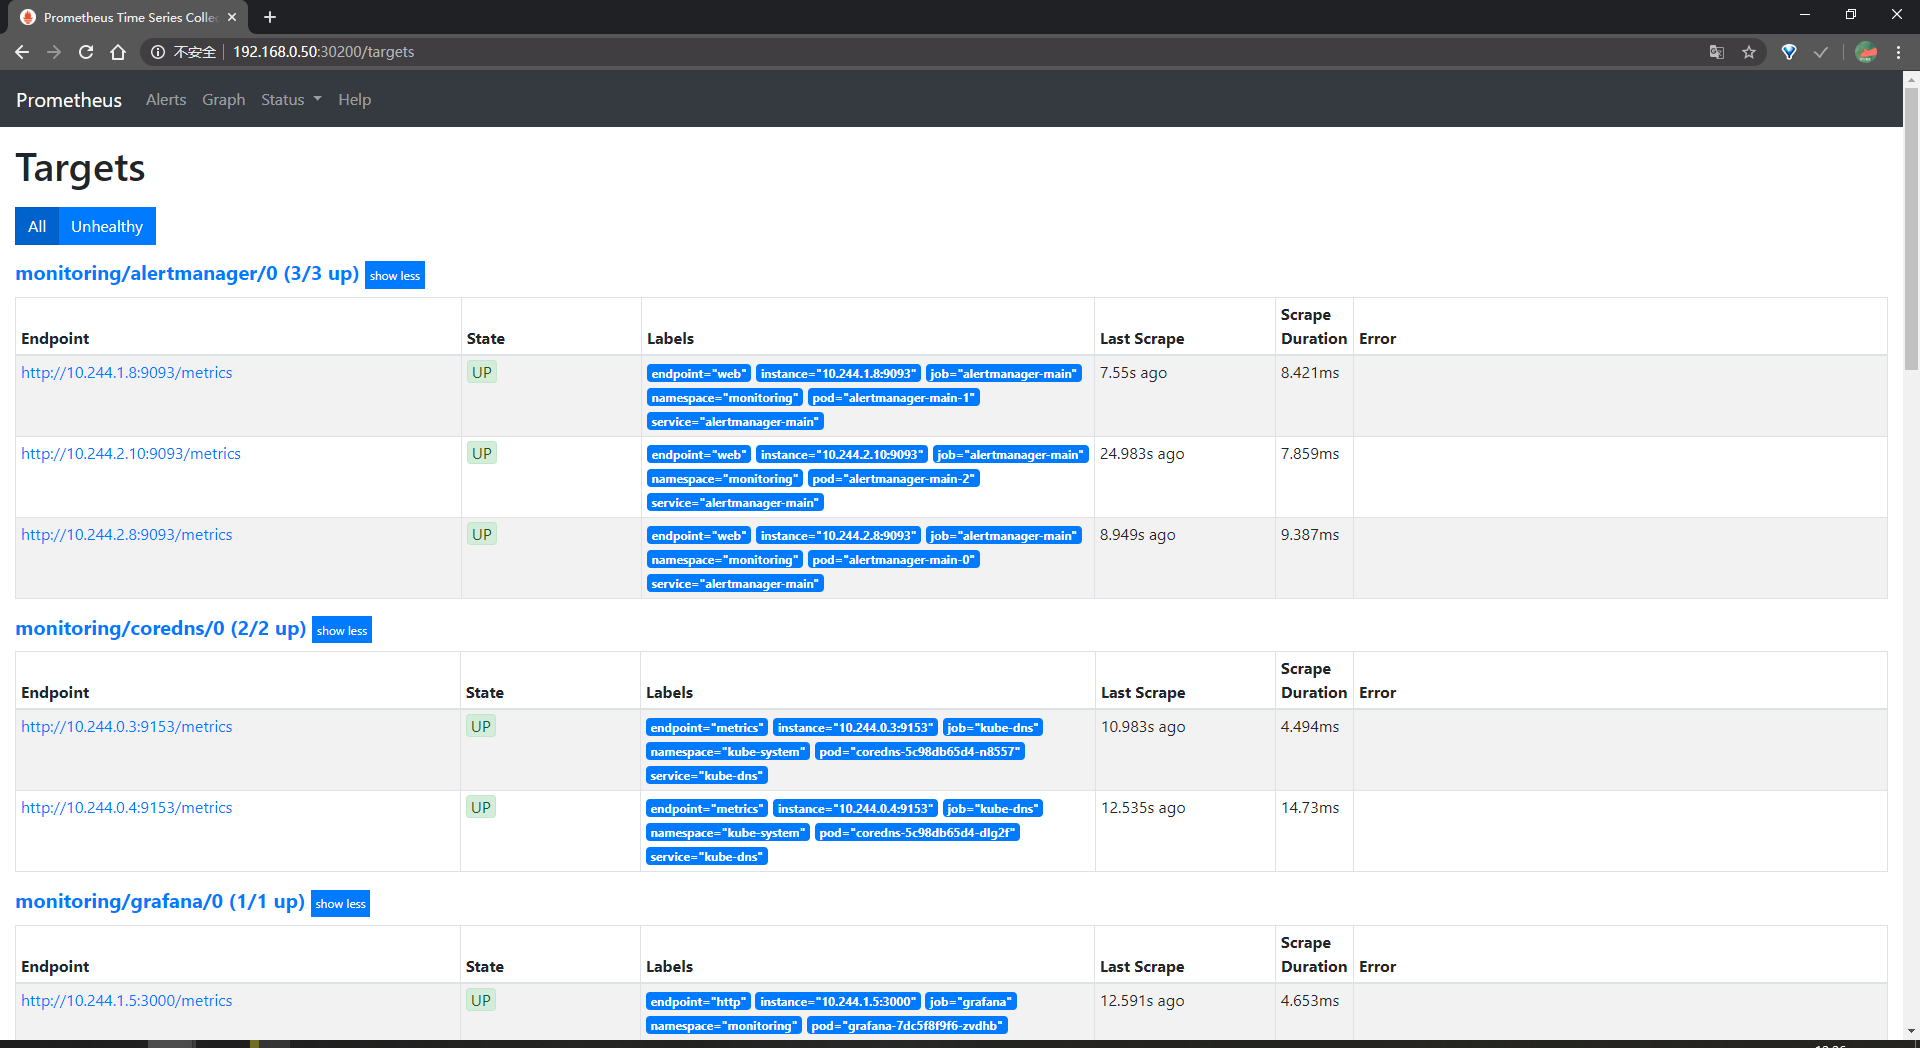Click the pod="alertmanager-main-2" label
This screenshot has height=1048, width=1920.
coord(894,479)
